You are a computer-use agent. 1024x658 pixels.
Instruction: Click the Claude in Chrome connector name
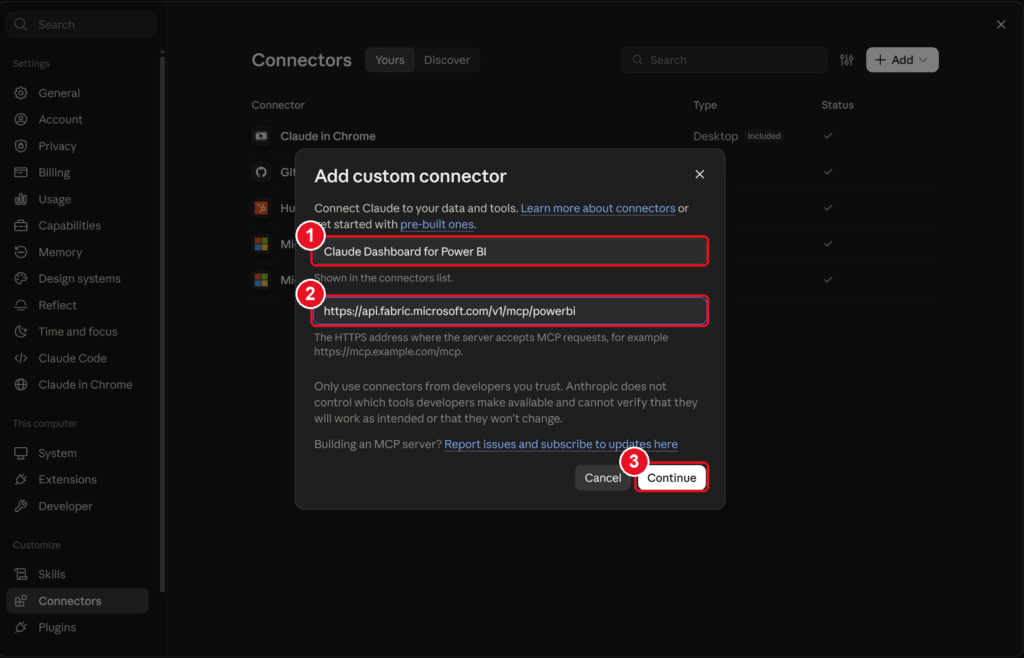(x=328, y=136)
